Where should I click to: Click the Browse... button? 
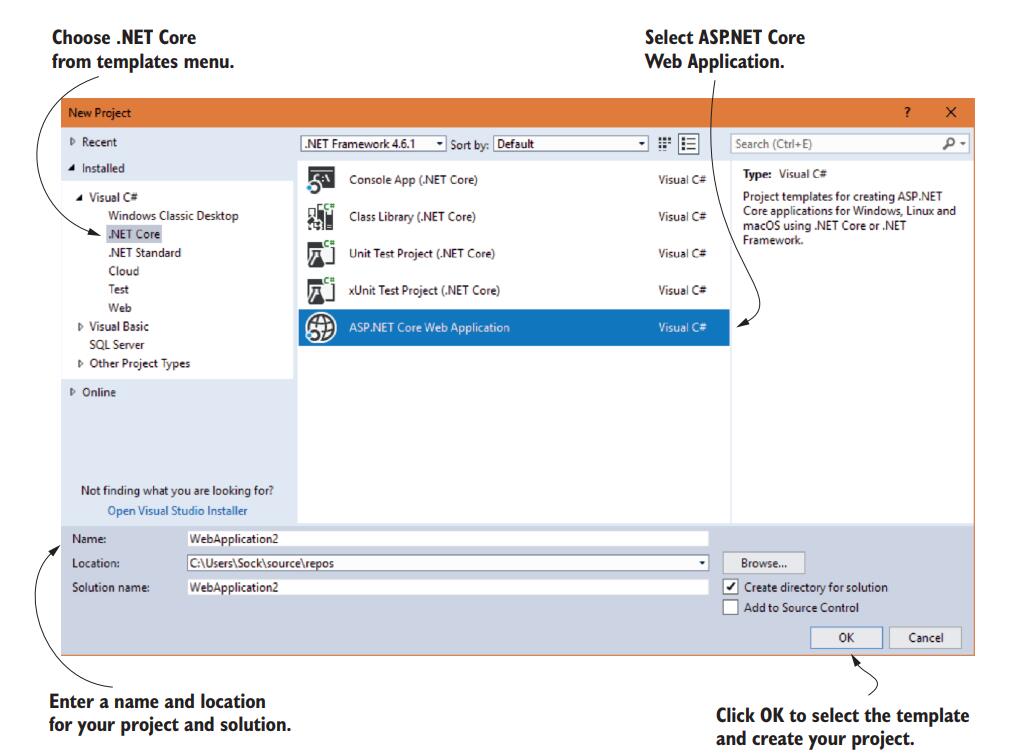[x=764, y=563]
